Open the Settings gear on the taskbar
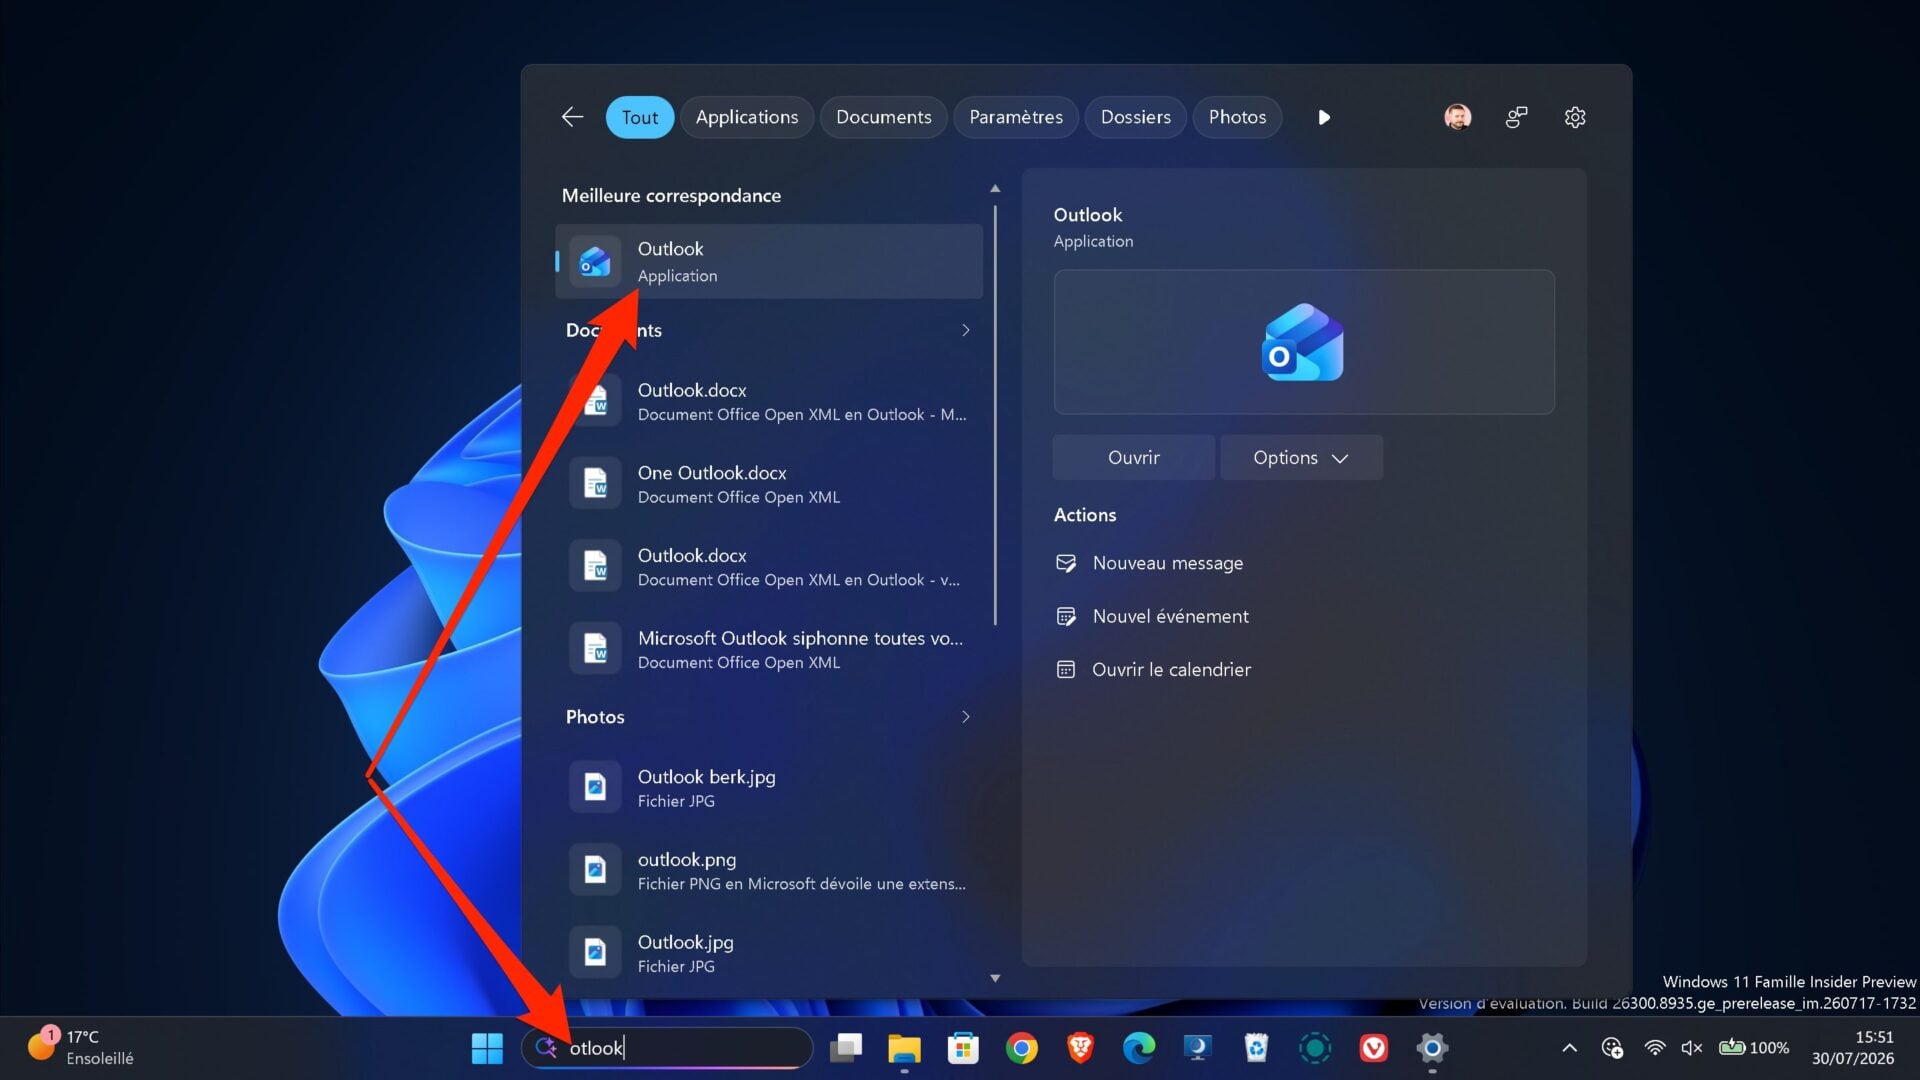This screenshot has height=1080, width=1920. [x=1432, y=1047]
